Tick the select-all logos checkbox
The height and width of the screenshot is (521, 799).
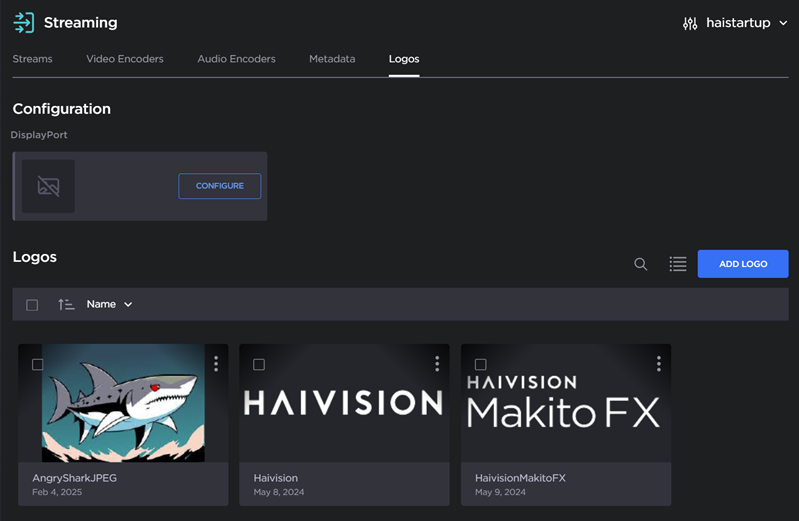(x=32, y=305)
